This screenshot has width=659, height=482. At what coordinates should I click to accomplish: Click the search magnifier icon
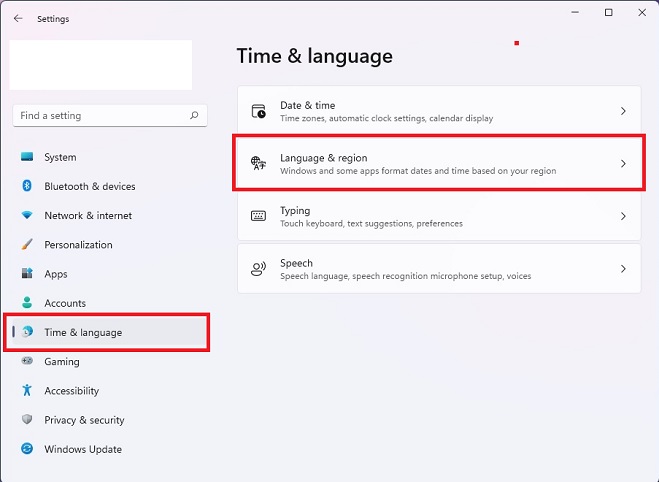(194, 115)
